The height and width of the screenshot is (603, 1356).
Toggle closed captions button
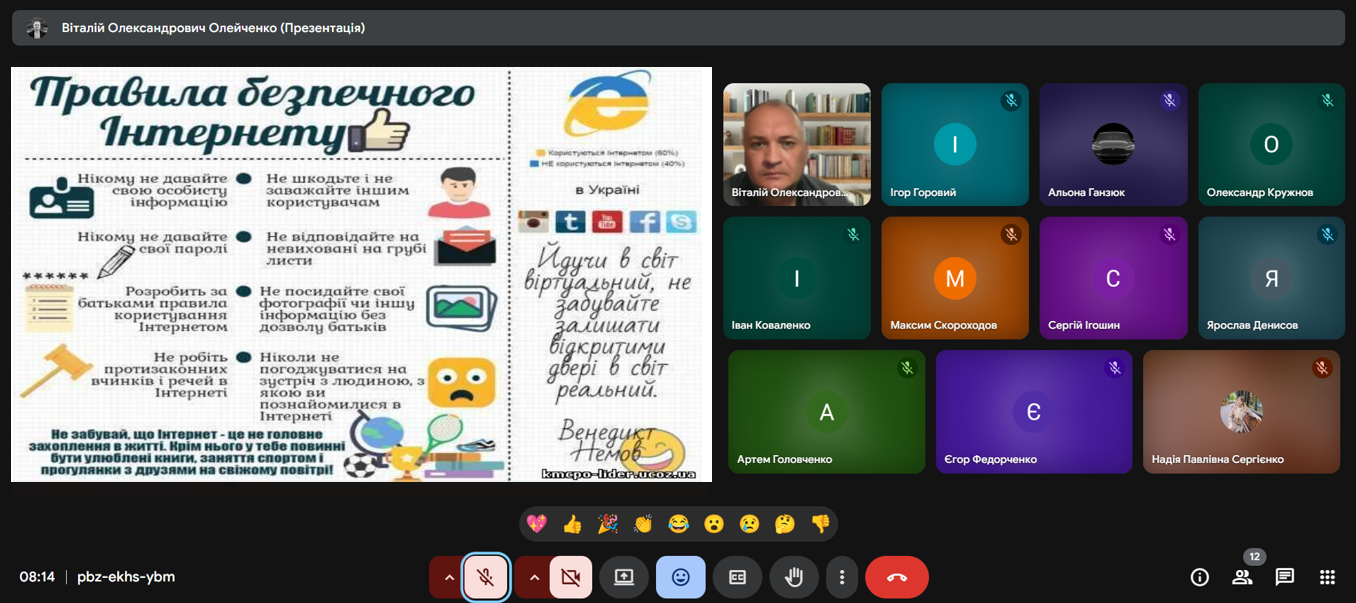(737, 577)
